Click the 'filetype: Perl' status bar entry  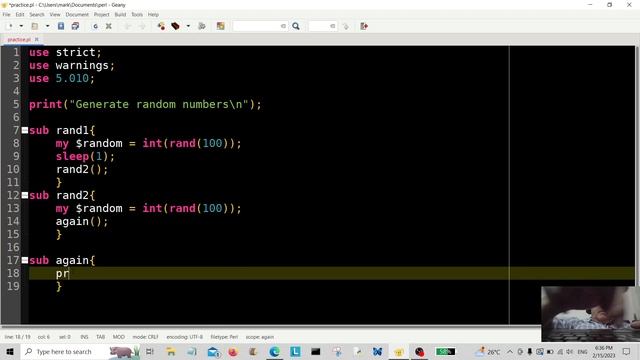click(x=224, y=337)
